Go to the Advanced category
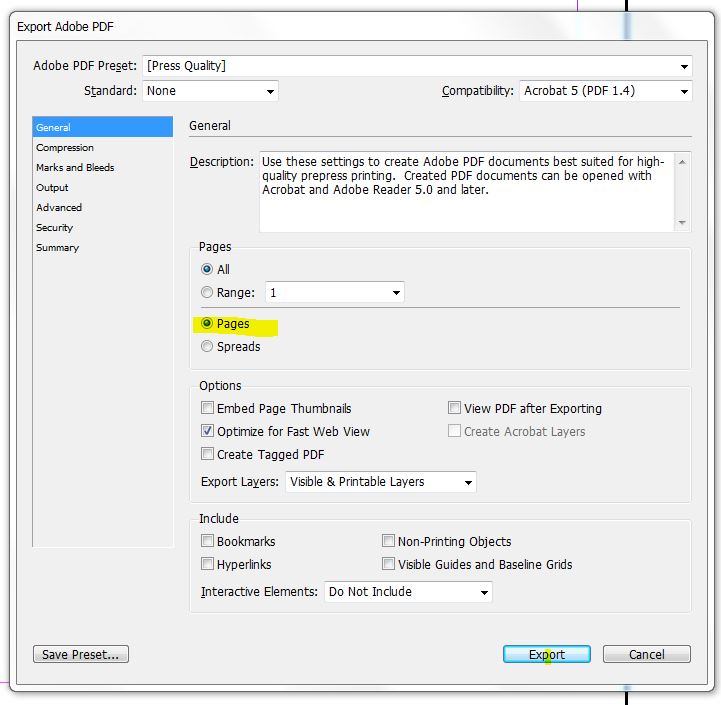 click(103, 207)
